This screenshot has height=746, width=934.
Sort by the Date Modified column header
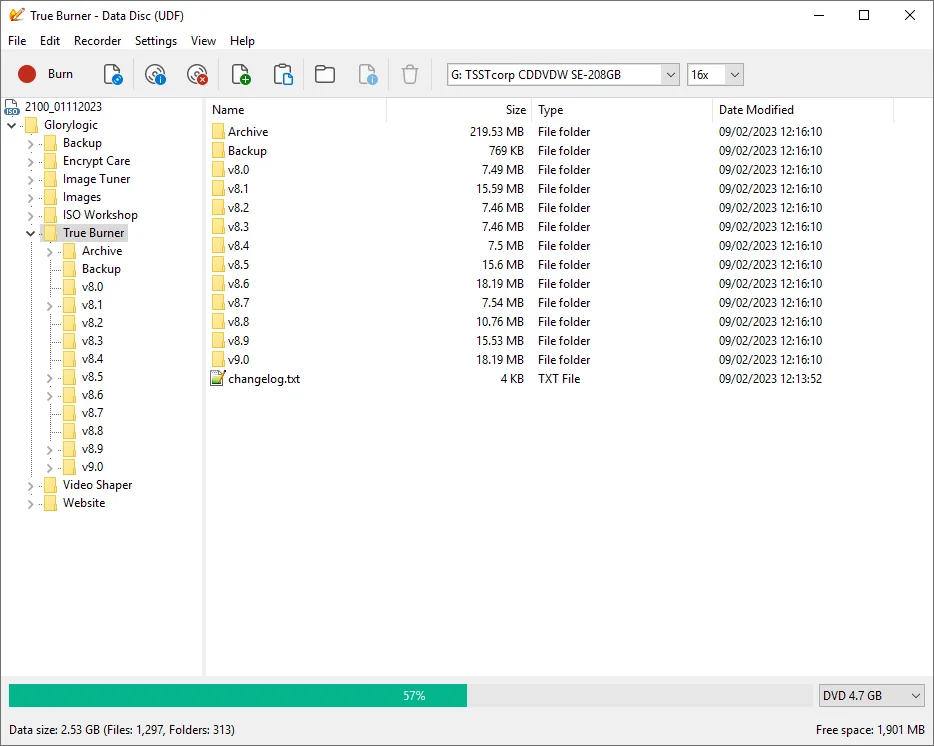[756, 110]
